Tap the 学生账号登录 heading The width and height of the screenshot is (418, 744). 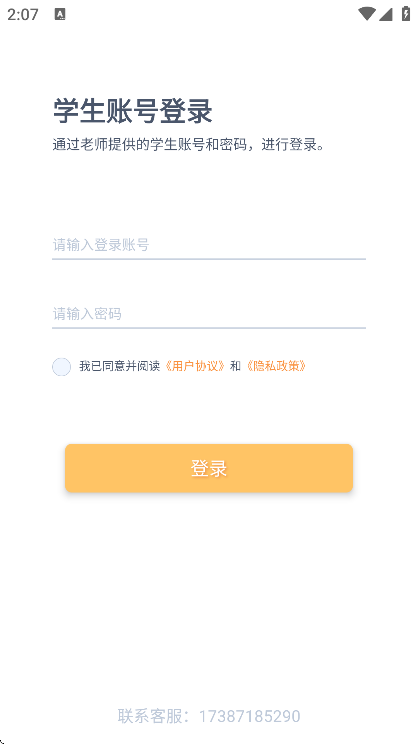click(x=132, y=112)
